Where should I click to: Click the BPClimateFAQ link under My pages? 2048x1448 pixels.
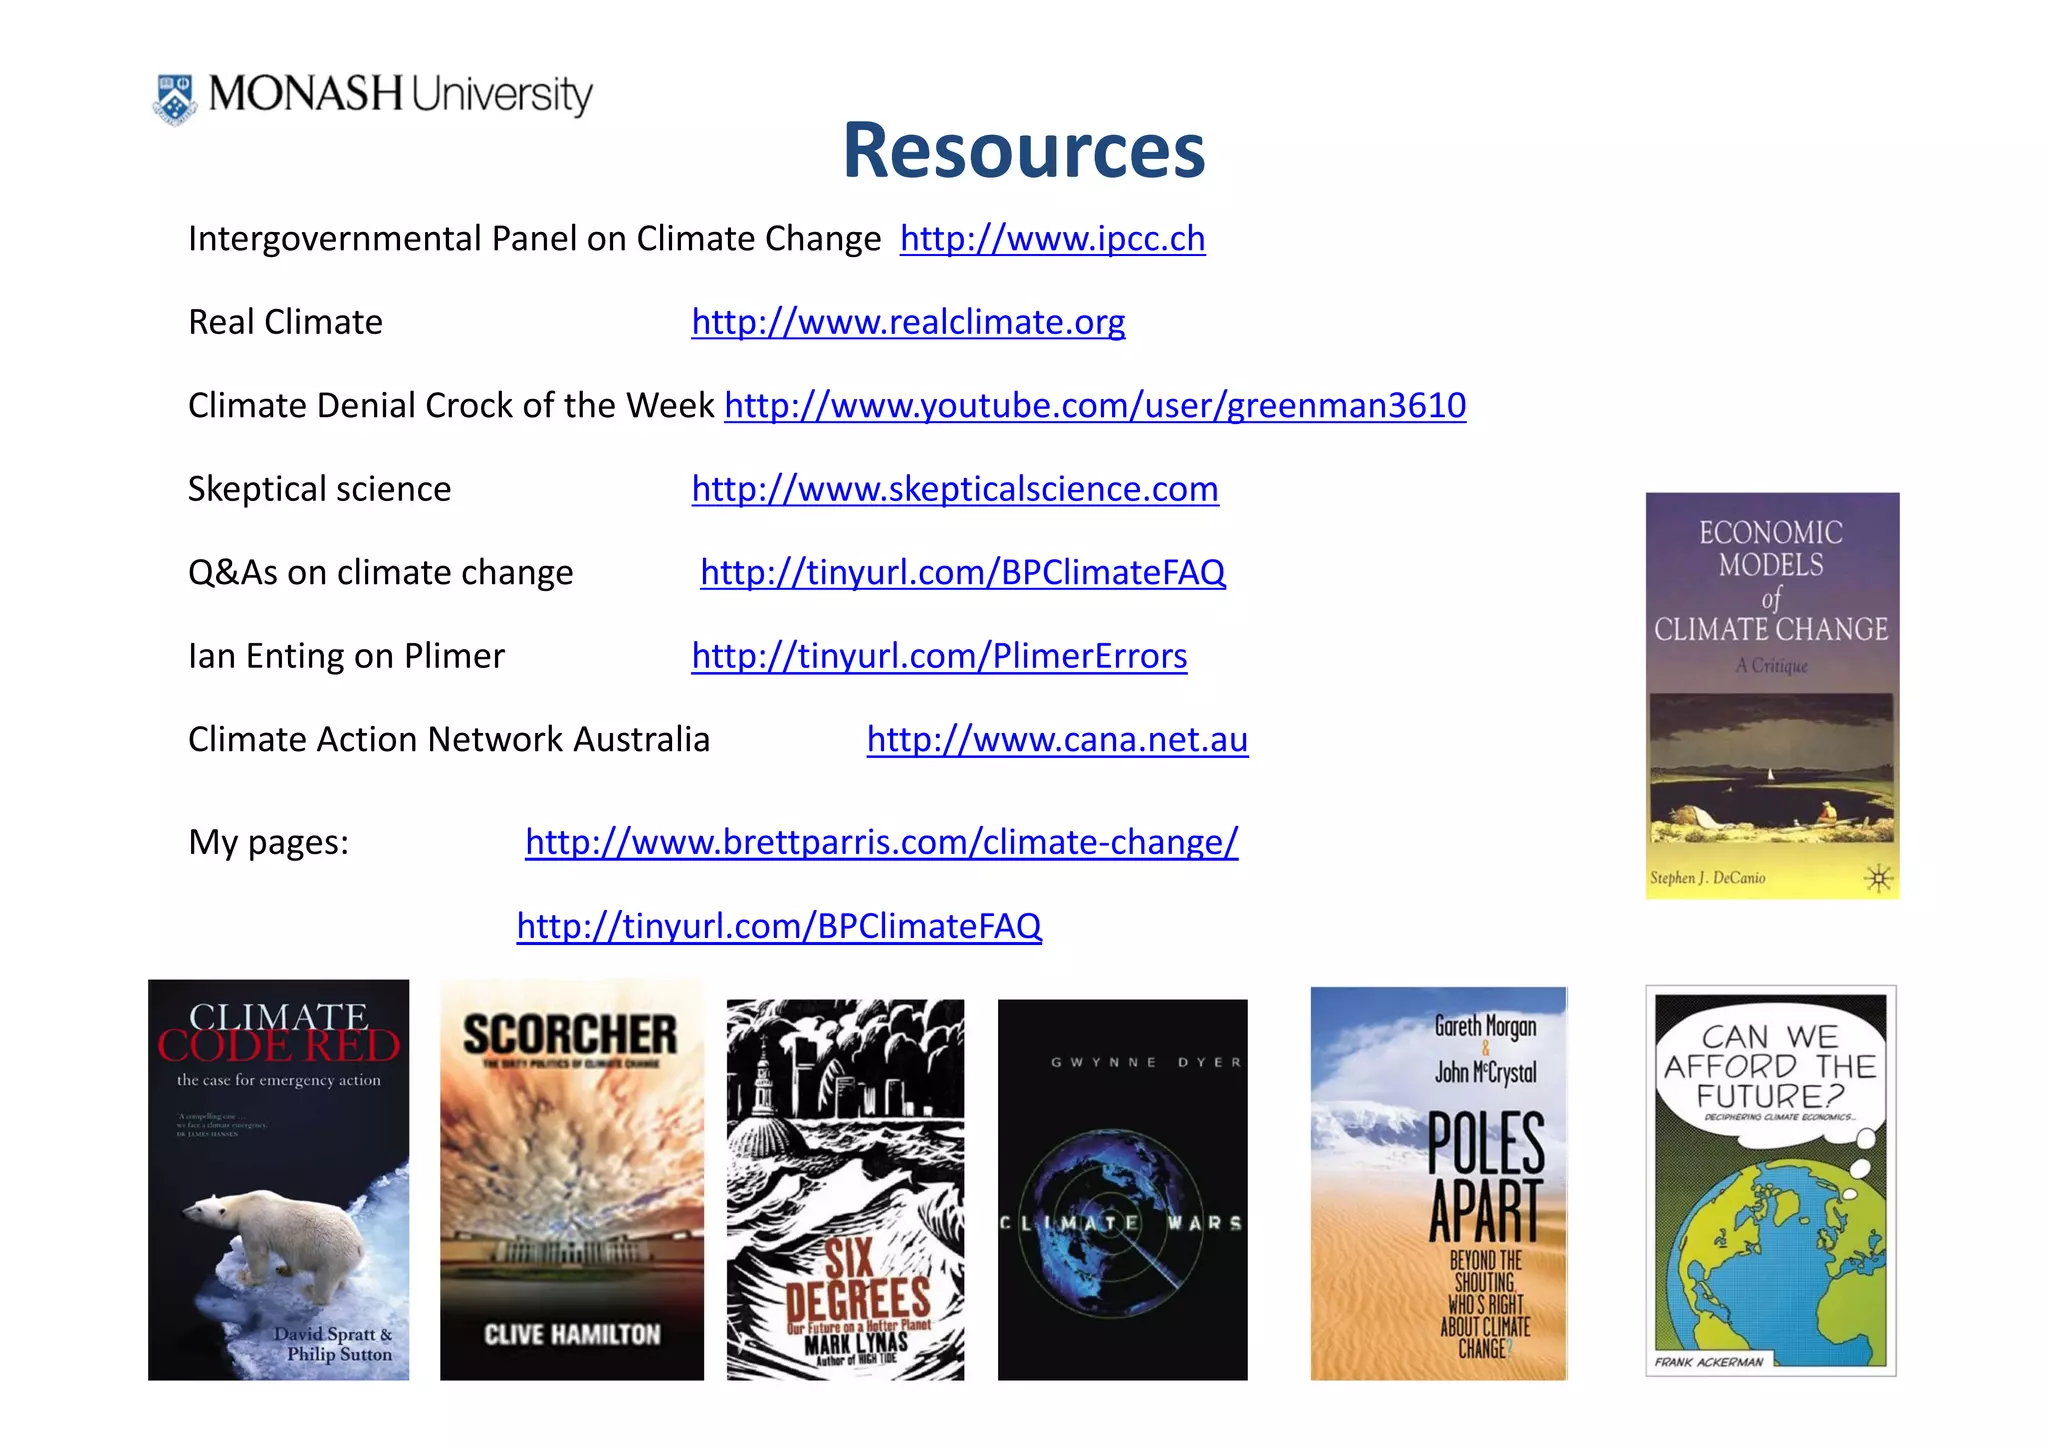pos(779,926)
